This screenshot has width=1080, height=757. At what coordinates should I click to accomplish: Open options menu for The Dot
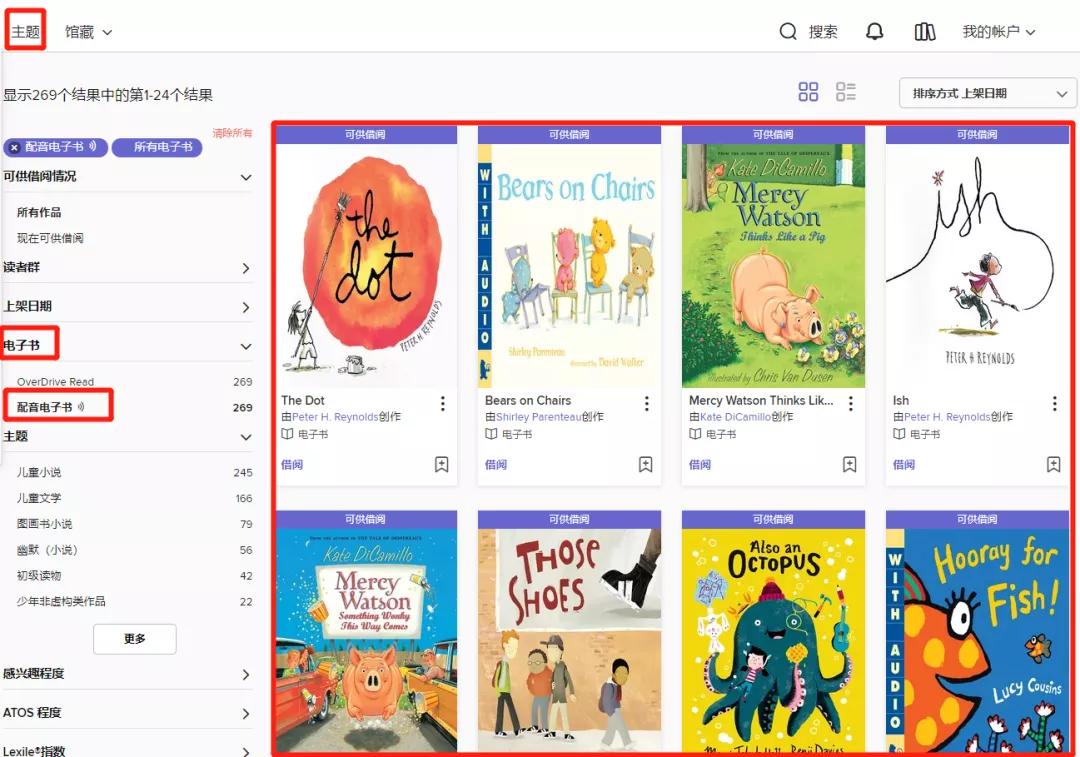443,404
